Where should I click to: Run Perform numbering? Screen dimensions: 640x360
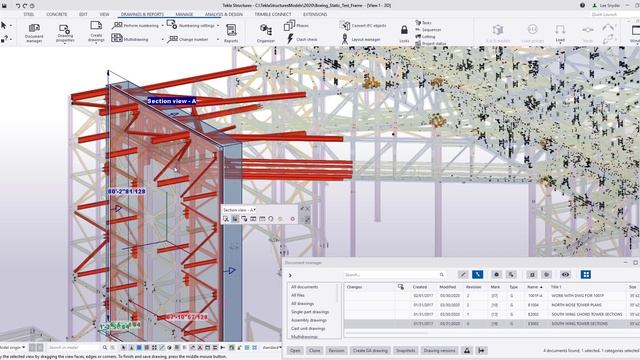(135, 25)
